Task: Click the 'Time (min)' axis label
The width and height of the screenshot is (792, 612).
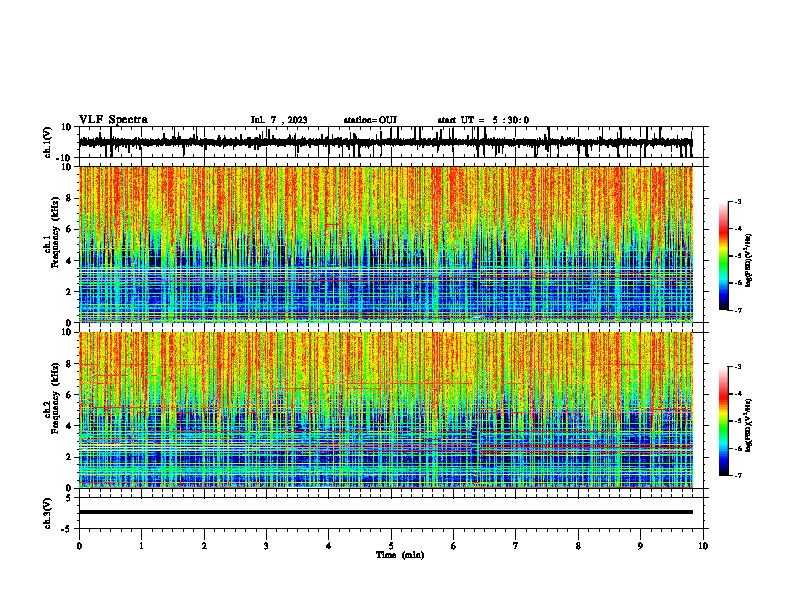Action: pos(400,555)
